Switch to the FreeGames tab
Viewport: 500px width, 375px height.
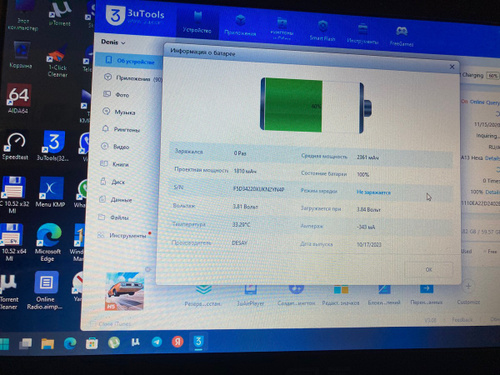click(401, 36)
